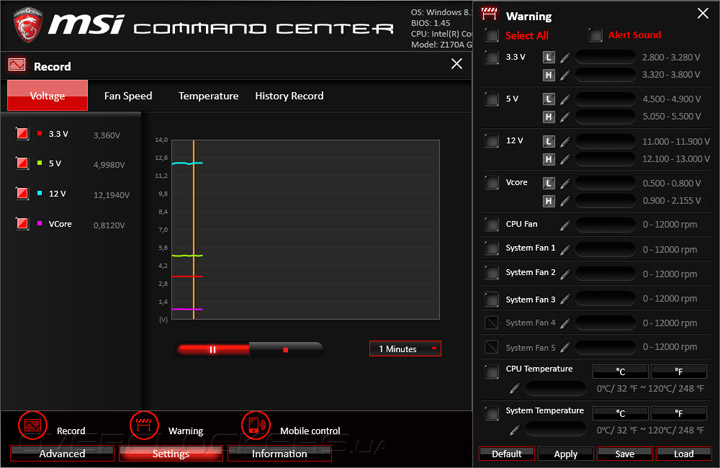Click the L low-limit icon for 5 V
This screenshot has height=468, width=720.
click(x=548, y=99)
